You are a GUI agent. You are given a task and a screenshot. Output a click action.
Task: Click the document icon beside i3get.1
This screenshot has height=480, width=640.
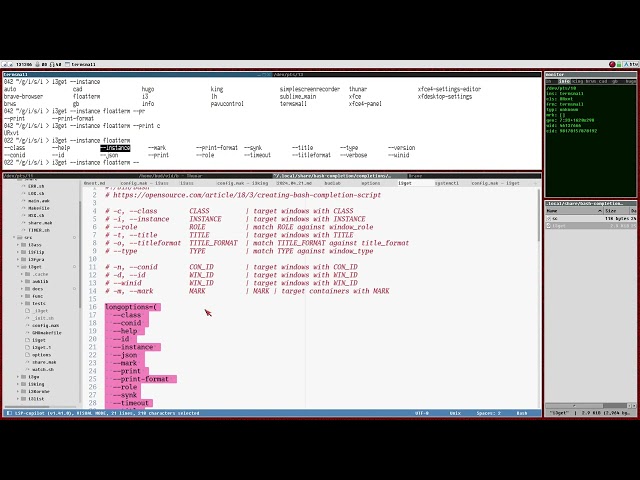tap(27, 347)
